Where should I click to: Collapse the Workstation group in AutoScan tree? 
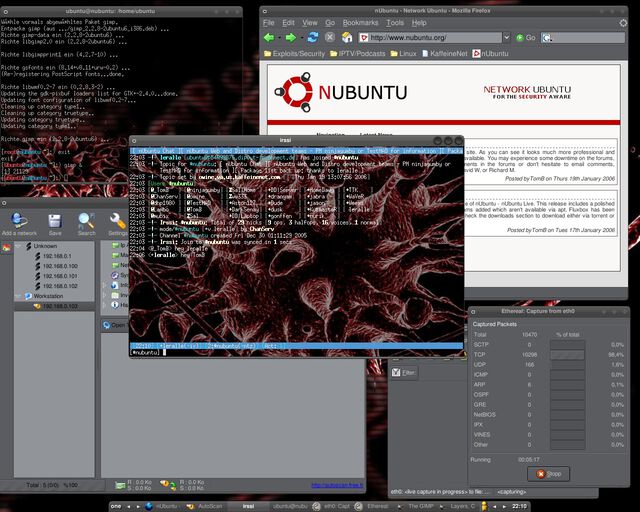pos(18,296)
